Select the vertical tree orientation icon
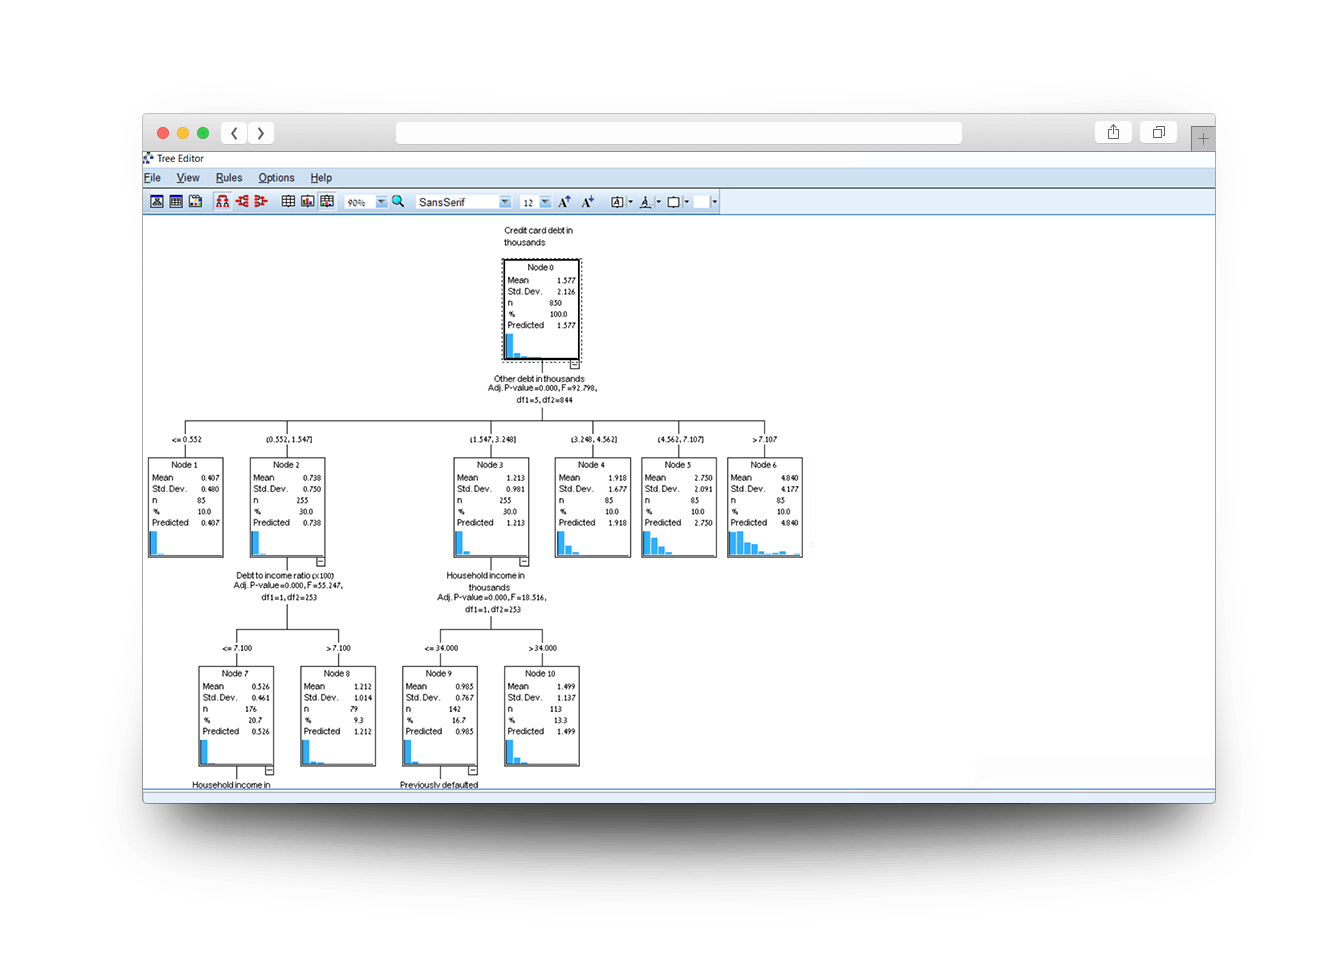The width and height of the screenshot is (1343, 955). point(222,201)
